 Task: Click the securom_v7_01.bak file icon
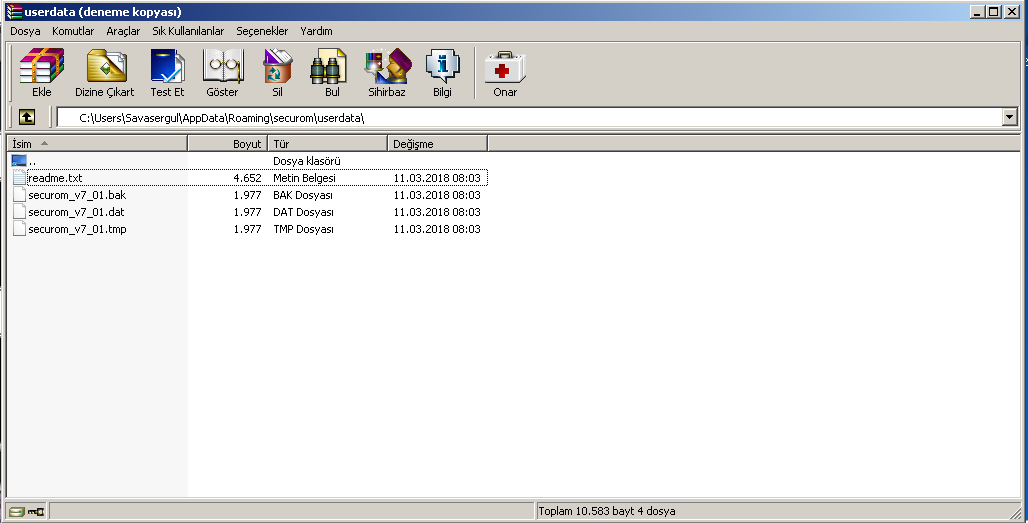[19, 195]
